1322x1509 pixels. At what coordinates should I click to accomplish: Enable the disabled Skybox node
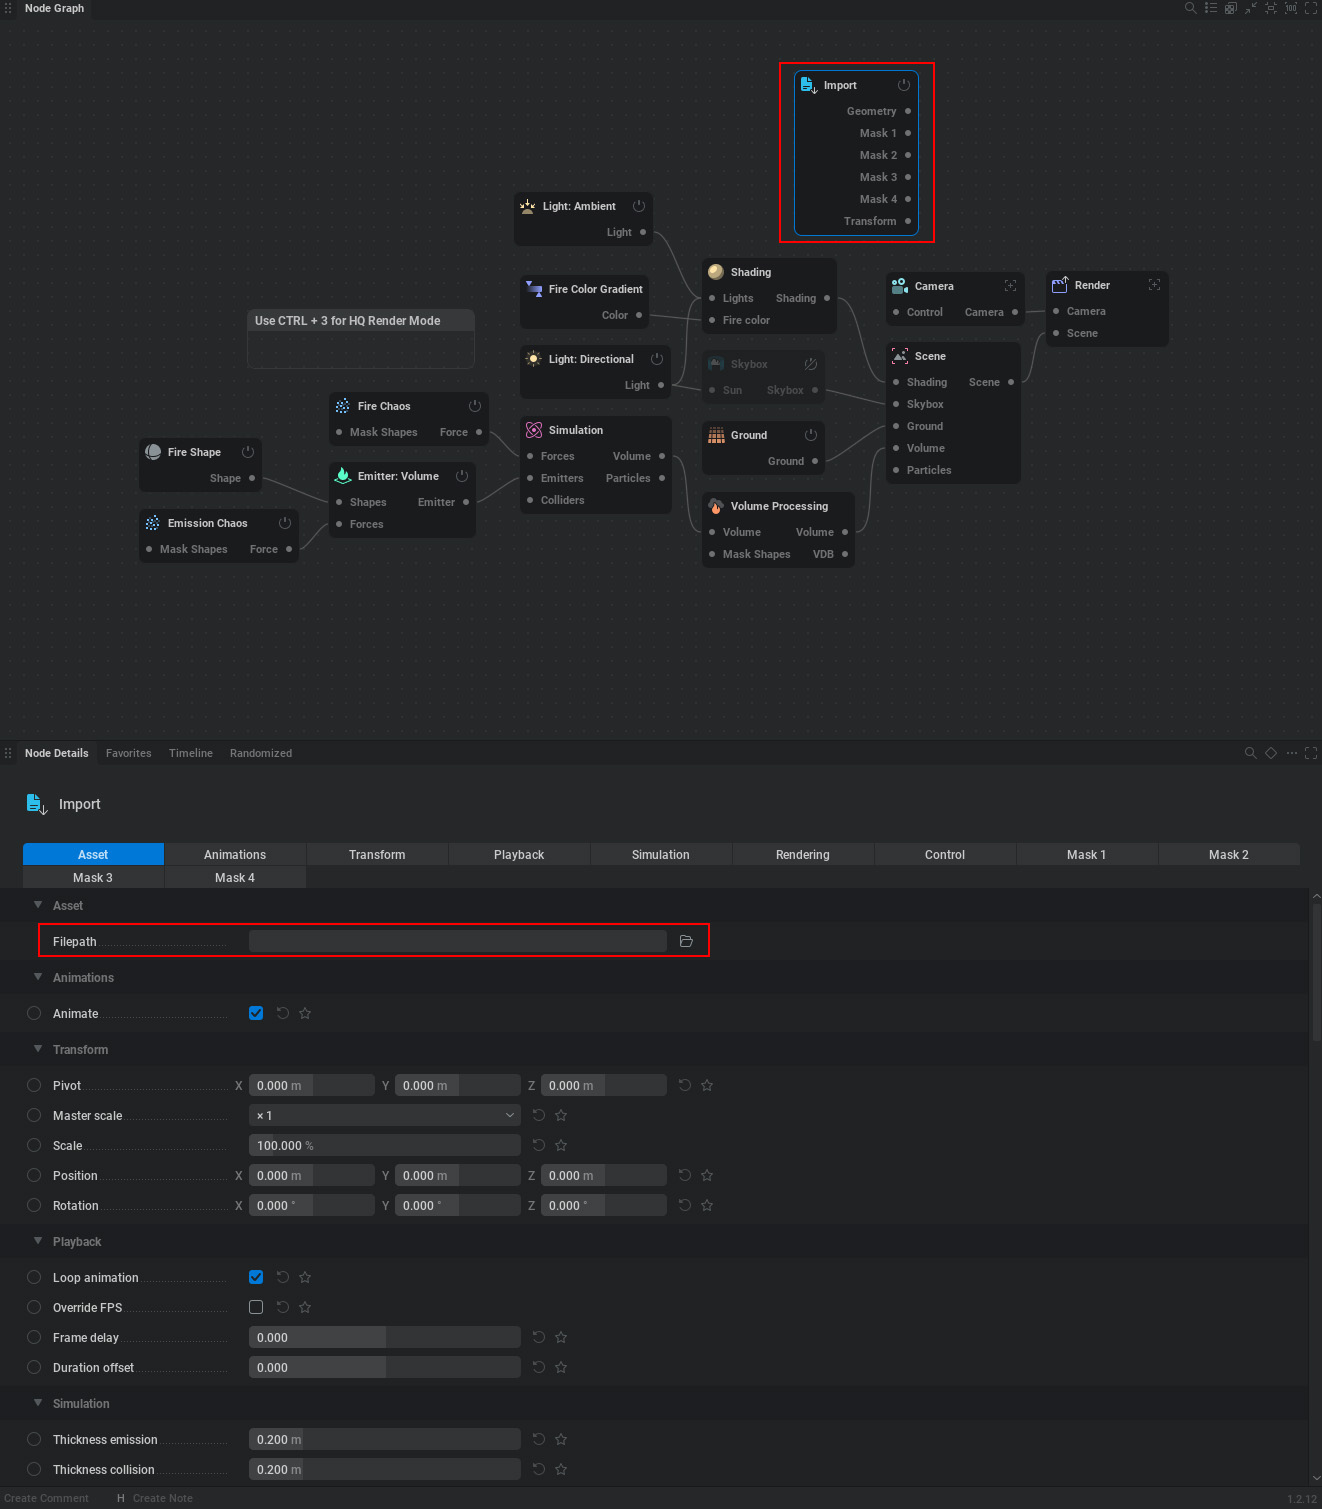click(811, 364)
